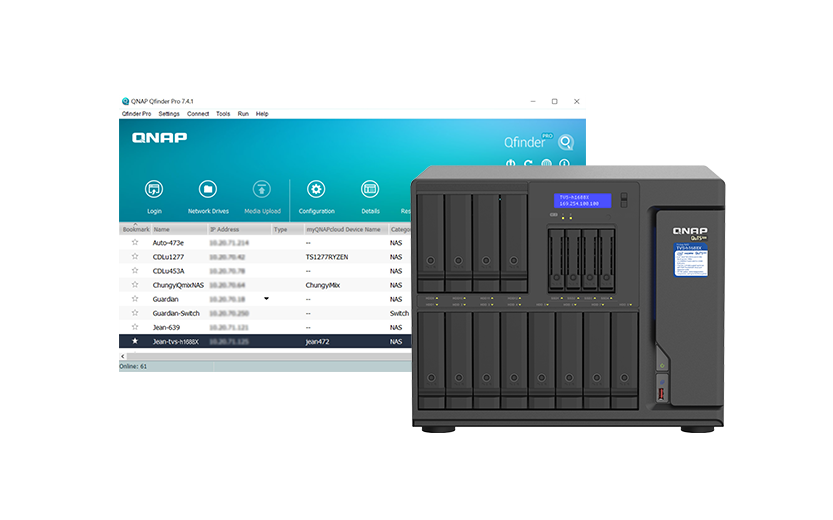The height and width of the screenshot is (520, 833).
Task: Unbookmark the Jean-tvs-h1688X device star
Action: tap(135, 341)
